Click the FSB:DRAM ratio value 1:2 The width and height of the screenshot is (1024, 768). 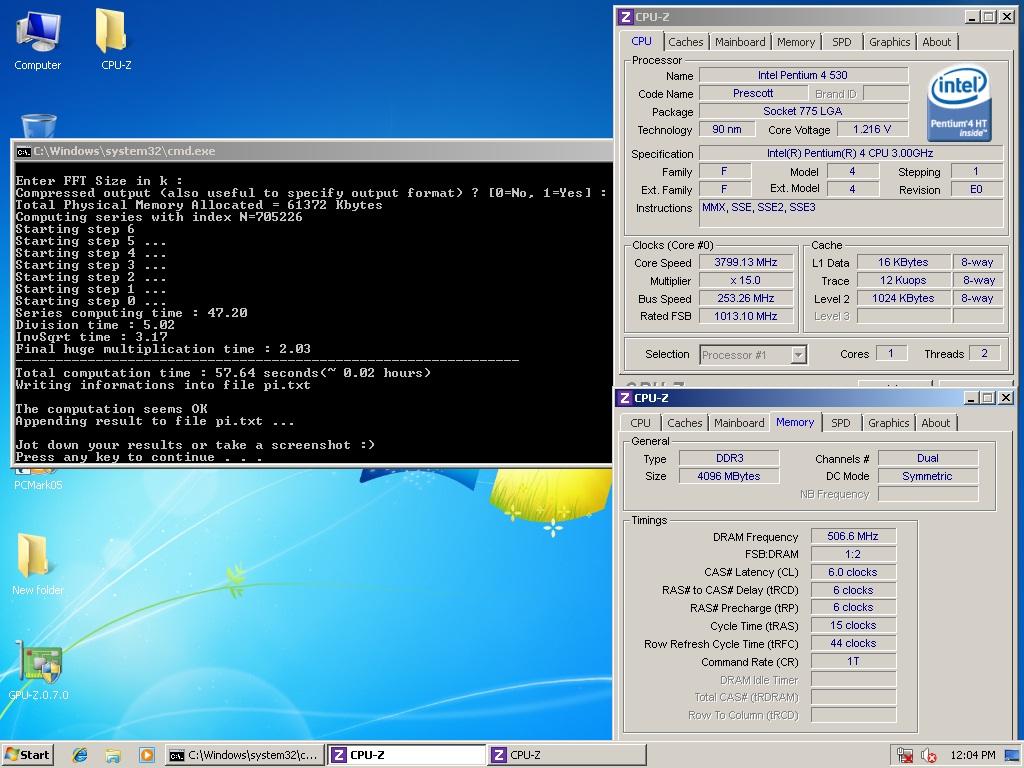point(853,554)
